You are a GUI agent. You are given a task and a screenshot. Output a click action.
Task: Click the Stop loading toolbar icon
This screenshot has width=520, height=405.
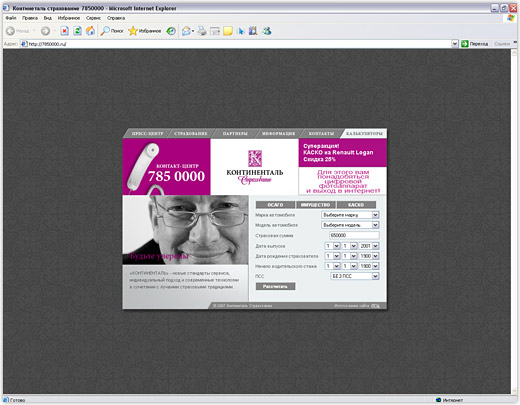64,31
